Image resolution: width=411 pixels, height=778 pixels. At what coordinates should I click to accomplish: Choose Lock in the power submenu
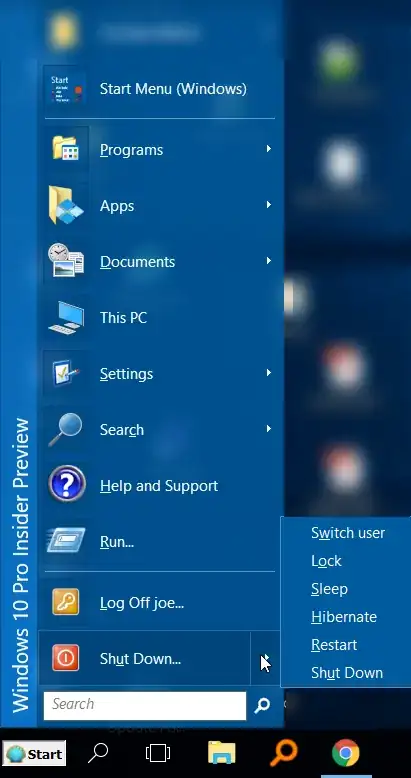(326, 561)
